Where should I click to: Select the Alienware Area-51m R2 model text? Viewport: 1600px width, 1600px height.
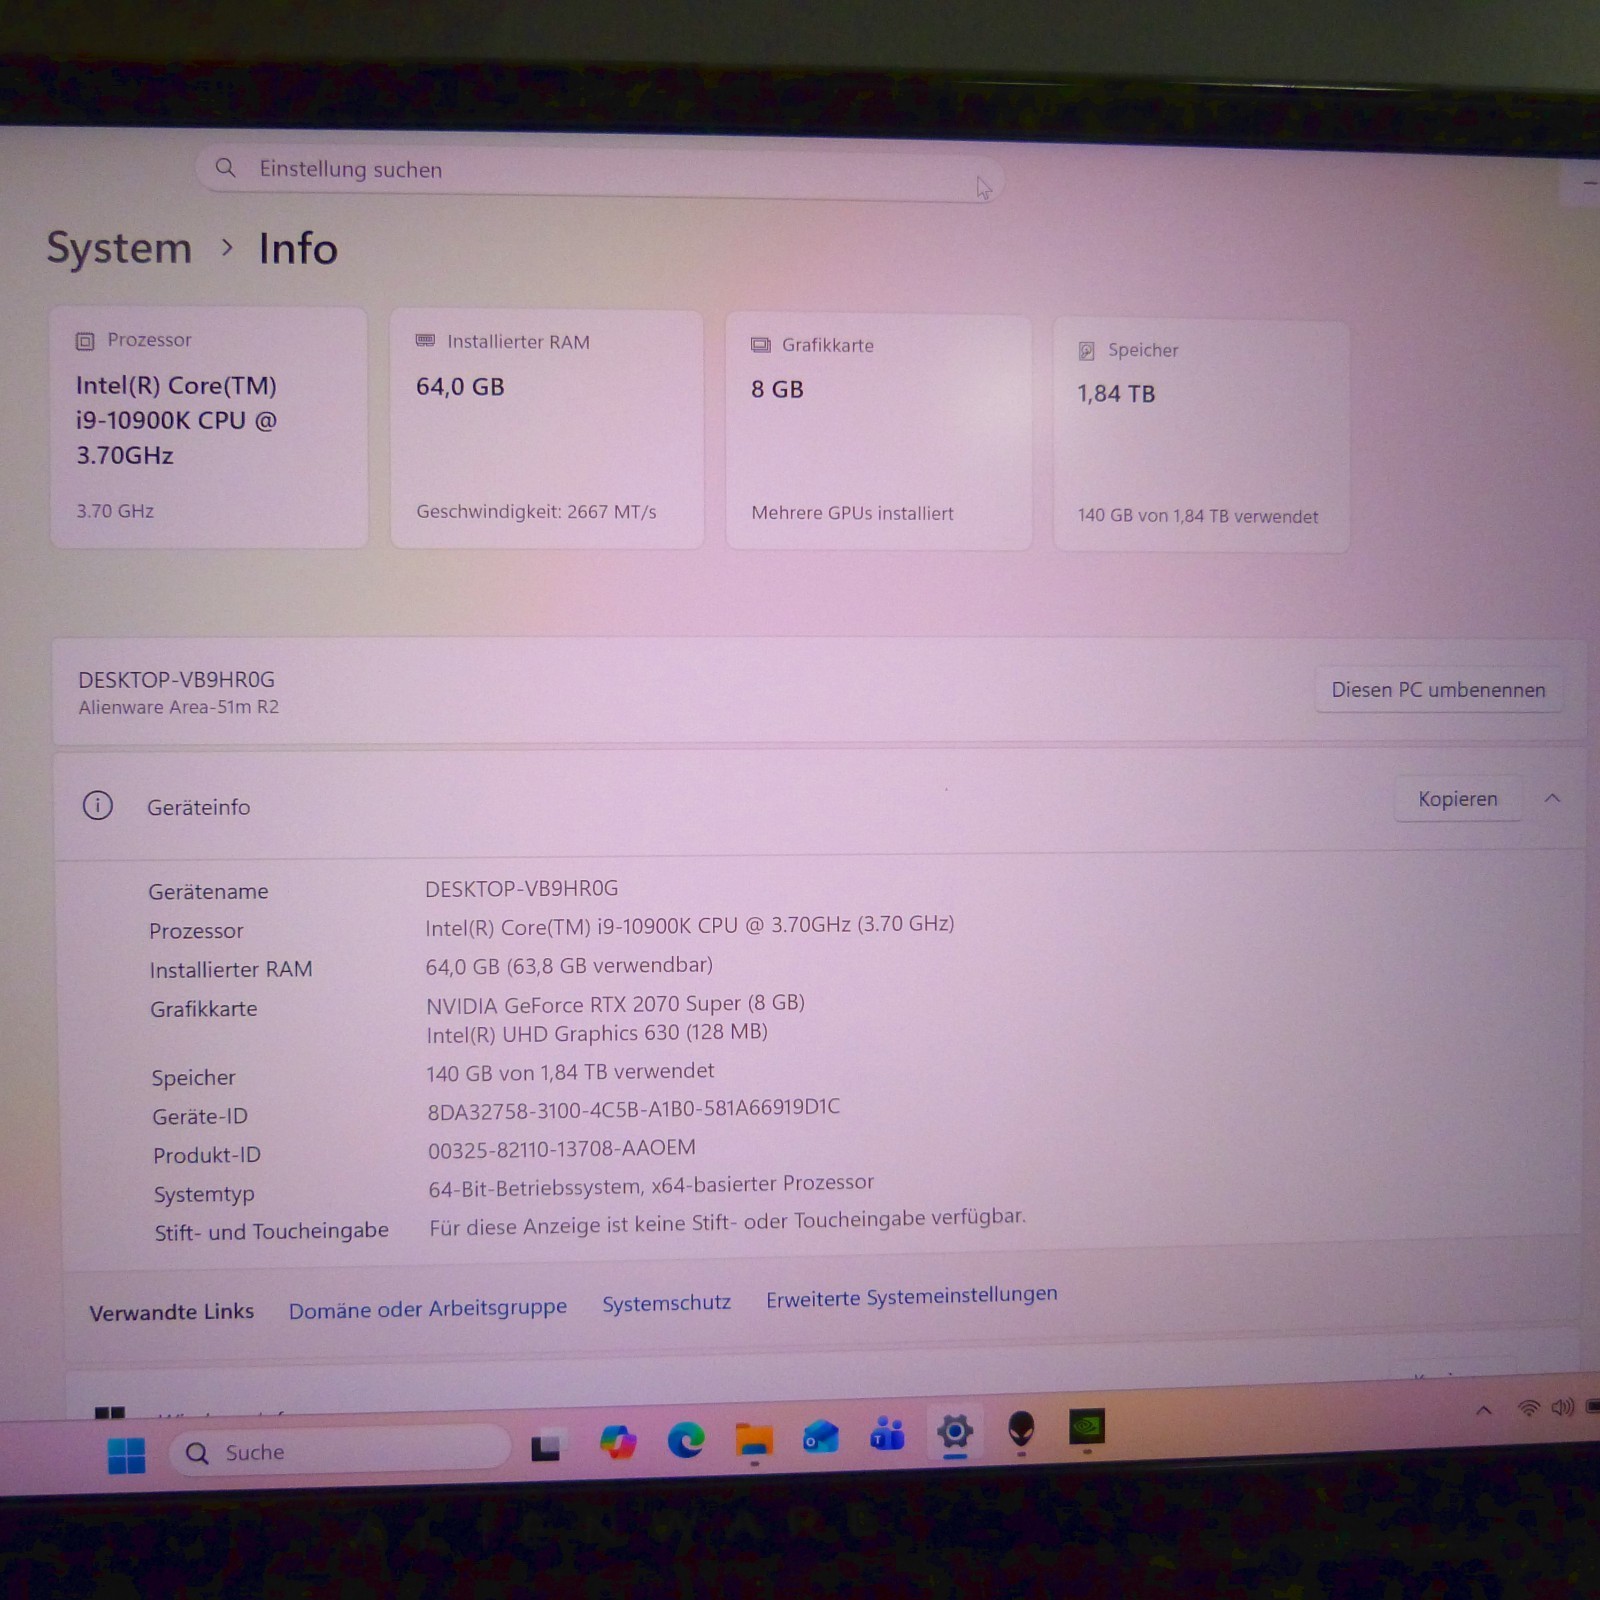[179, 707]
